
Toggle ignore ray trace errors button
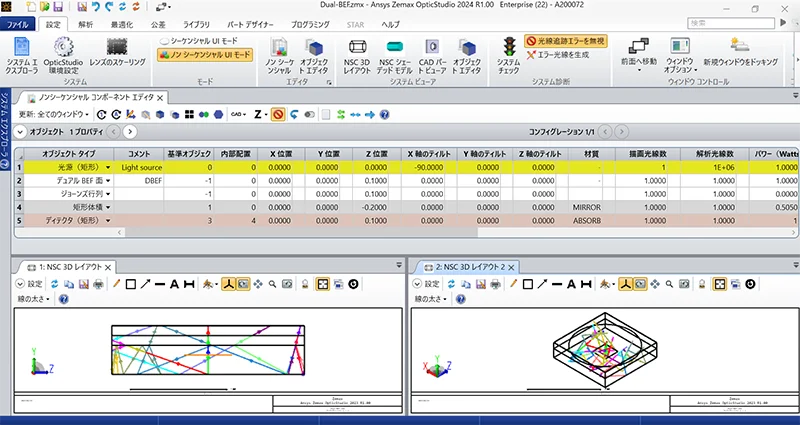[566, 41]
